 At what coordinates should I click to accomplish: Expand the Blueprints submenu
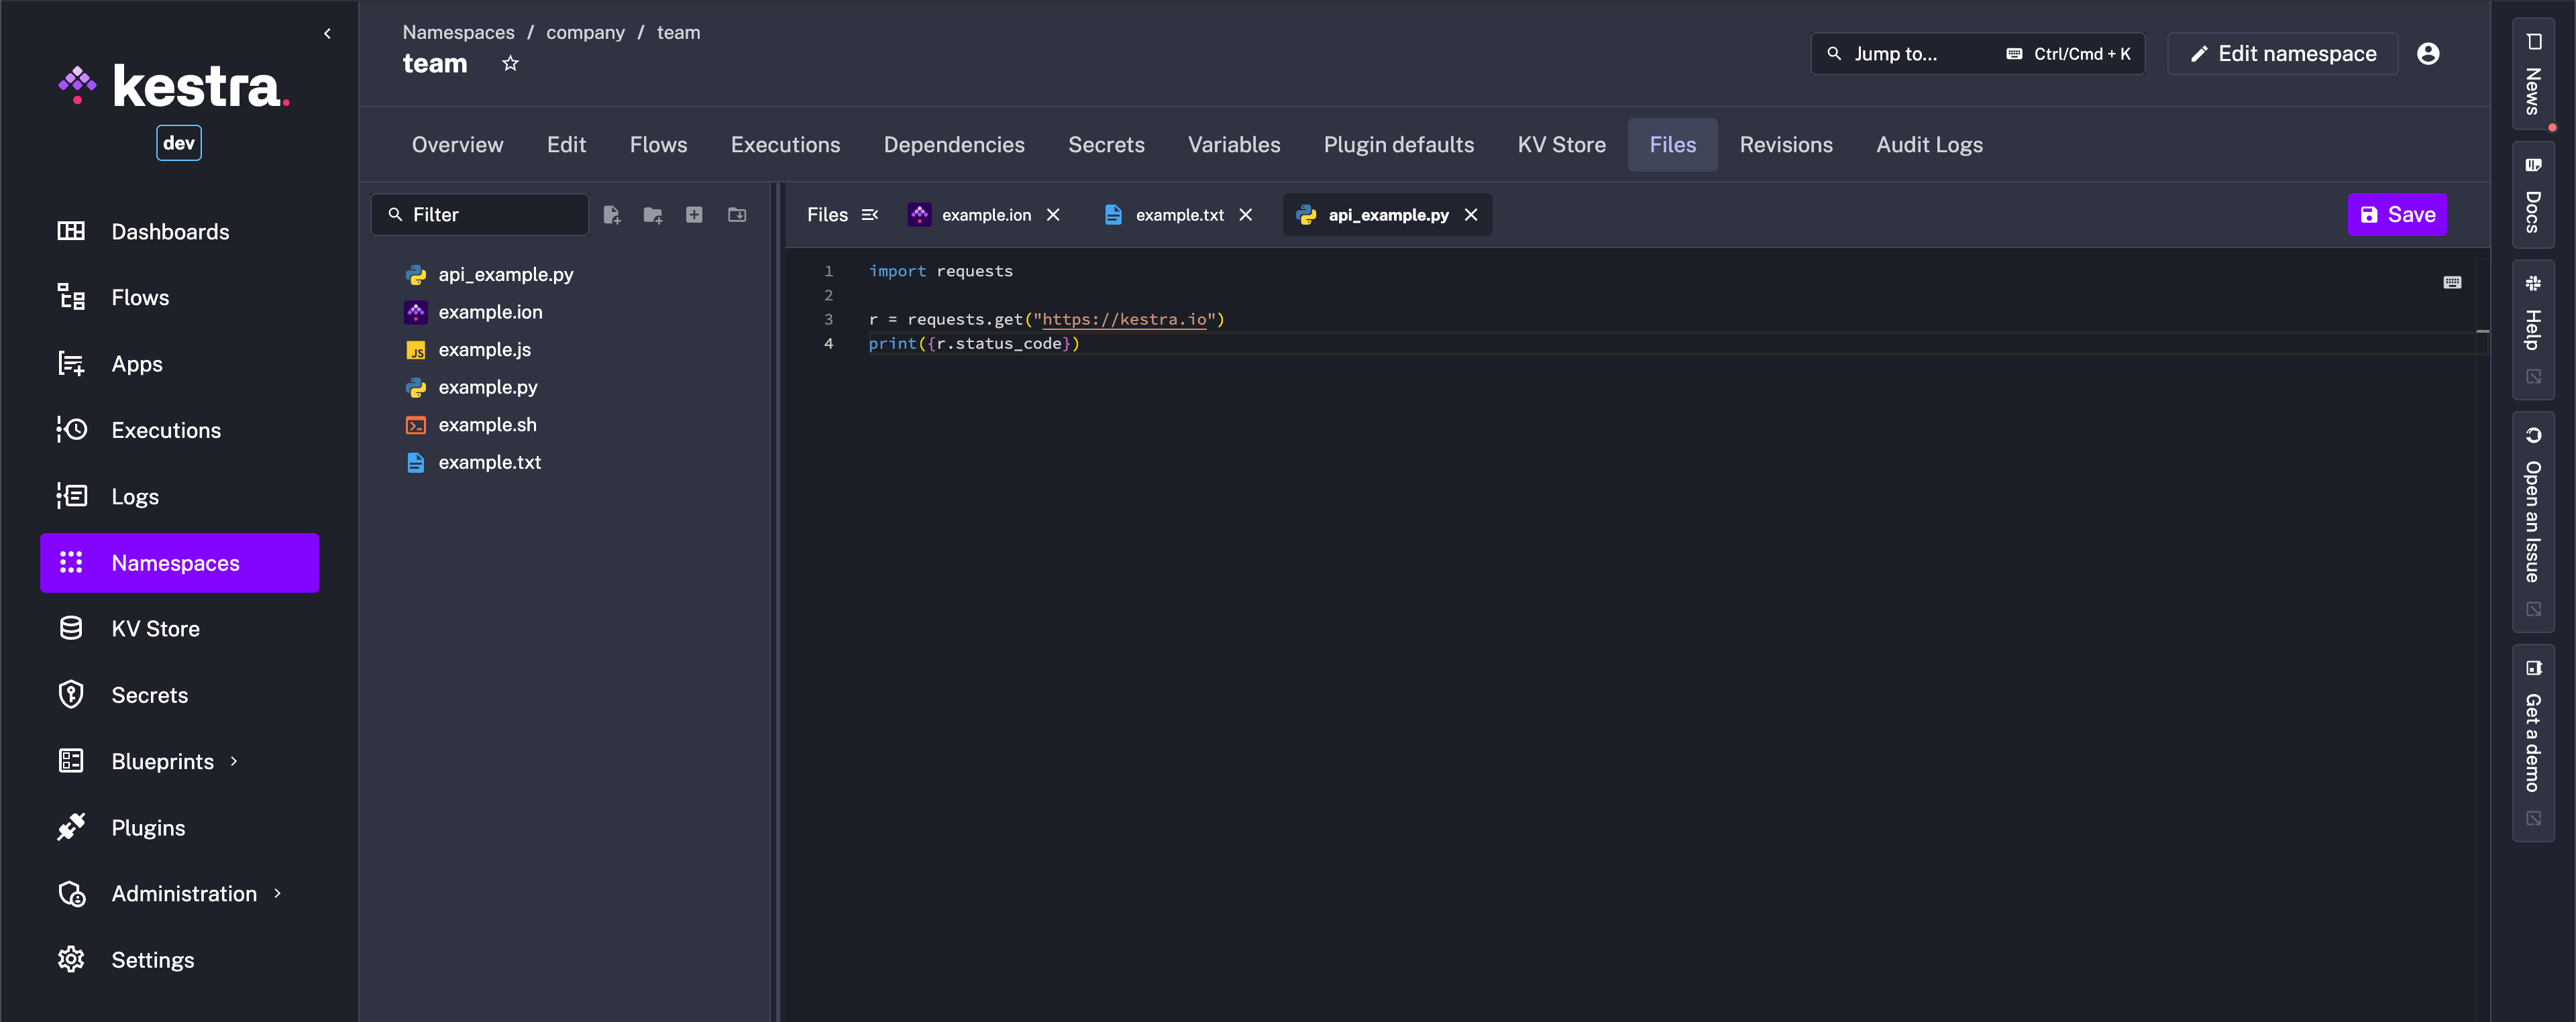[x=234, y=761]
